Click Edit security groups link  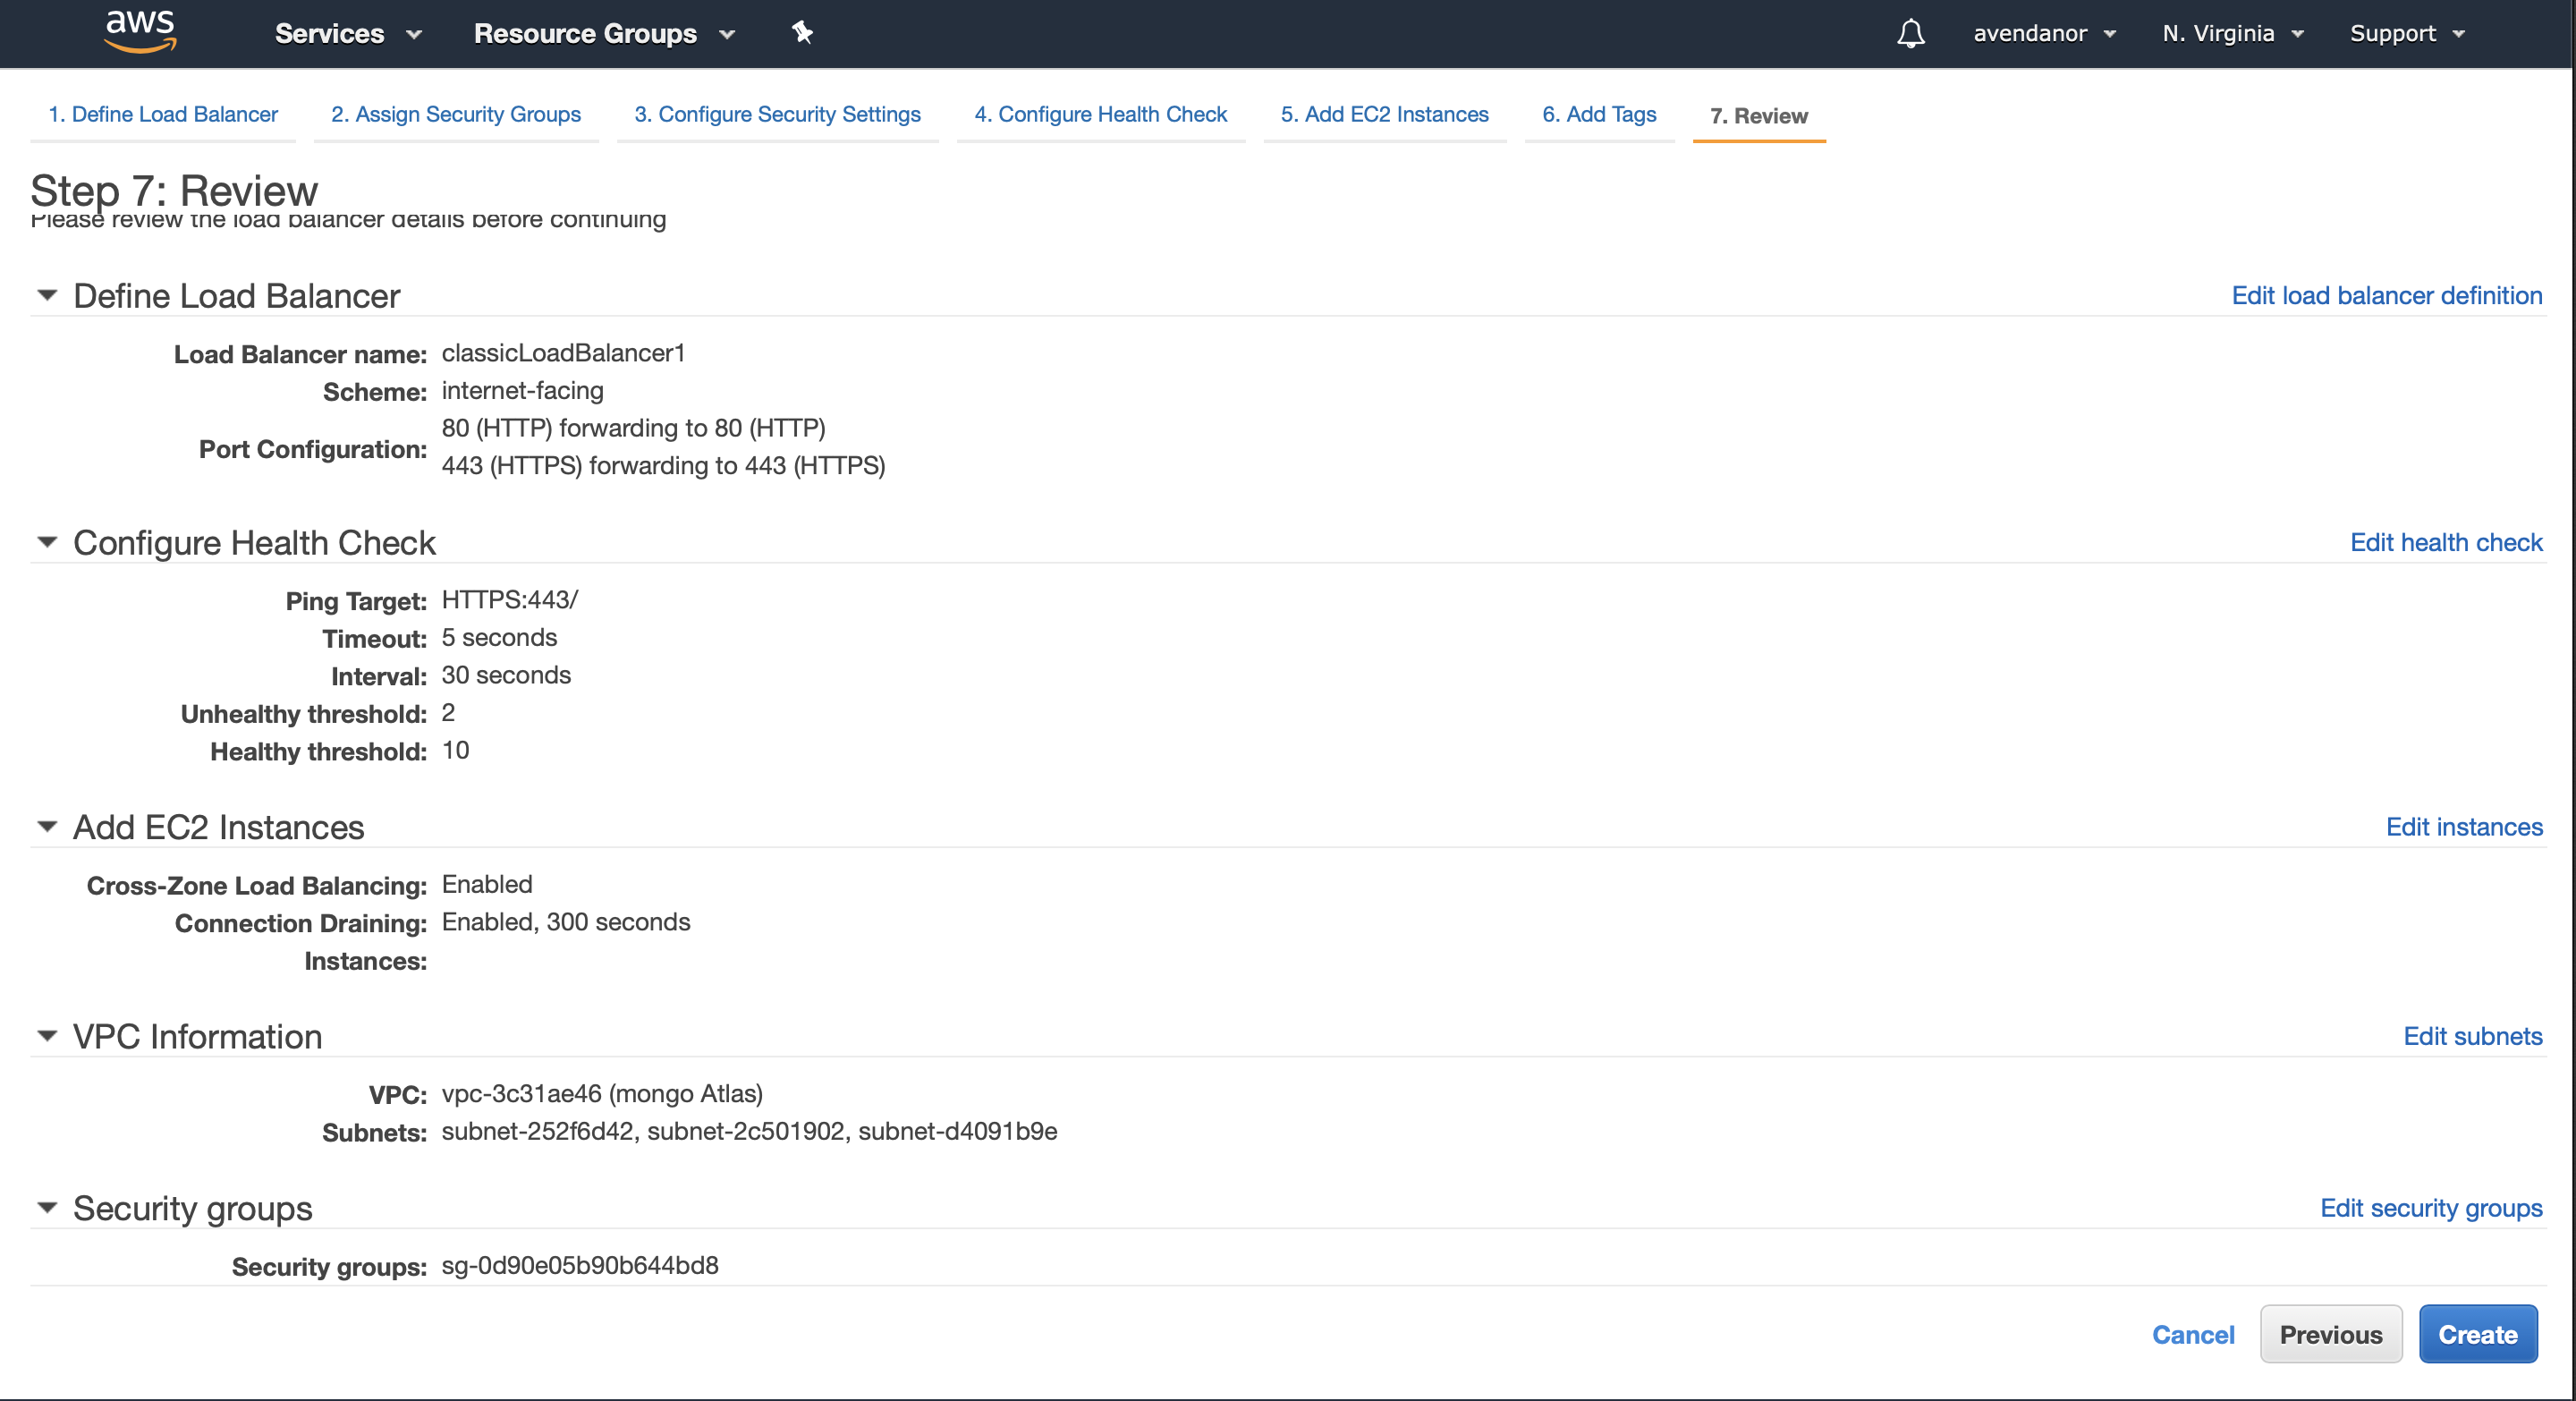(x=2430, y=1208)
